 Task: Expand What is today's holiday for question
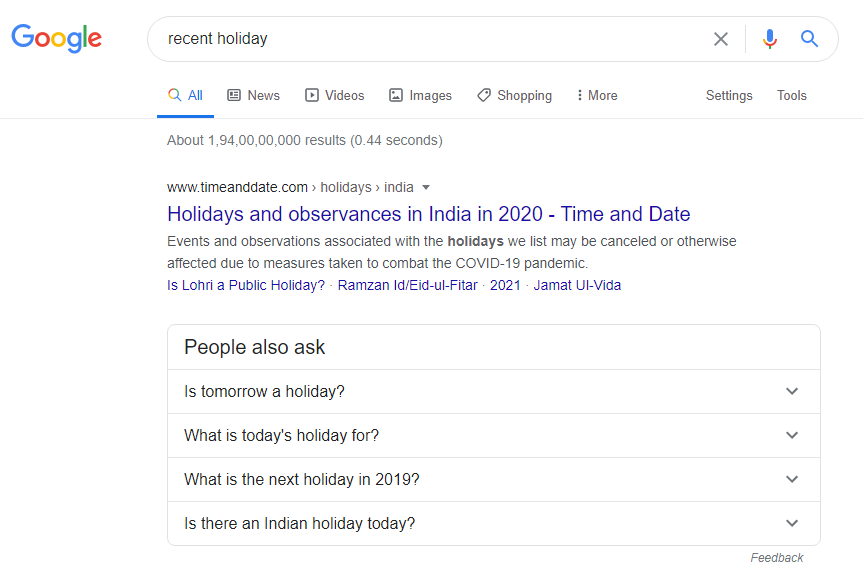[494, 435]
